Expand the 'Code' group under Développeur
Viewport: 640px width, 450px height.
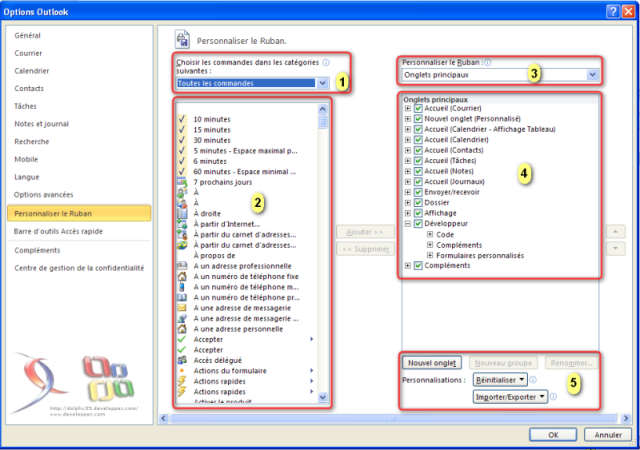[430, 235]
